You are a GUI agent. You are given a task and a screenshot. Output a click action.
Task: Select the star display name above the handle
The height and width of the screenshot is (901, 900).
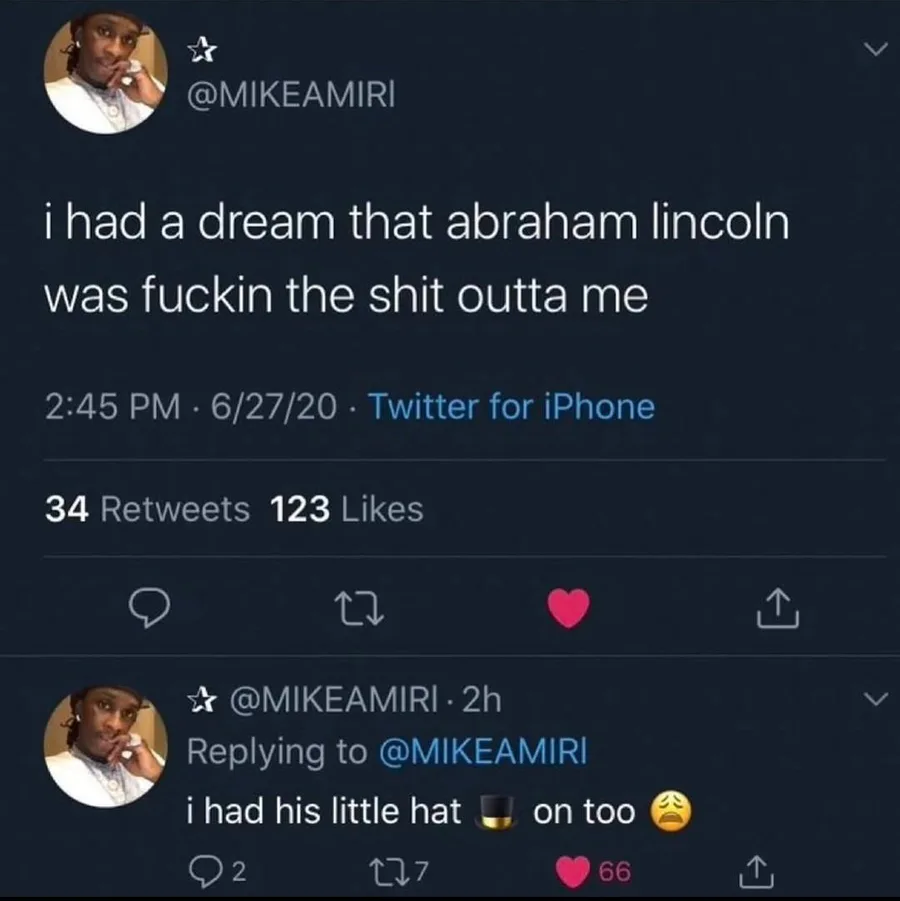pyautogui.click(x=202, y=49)
